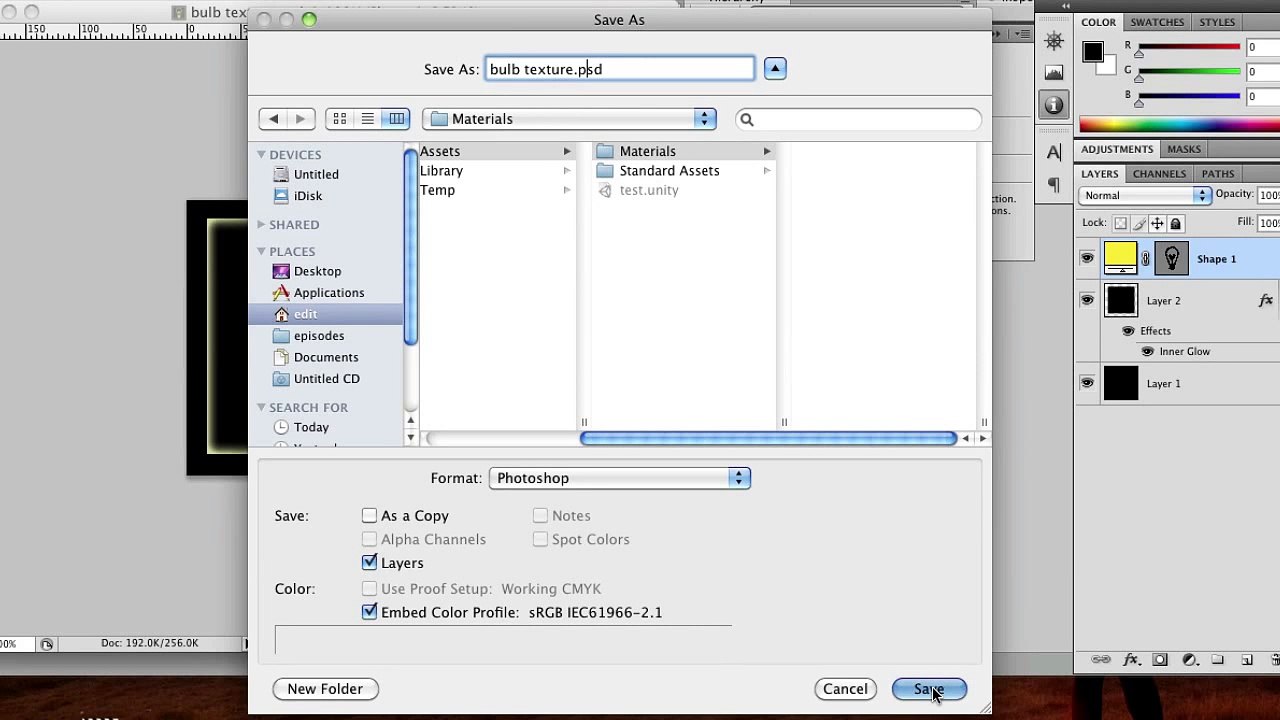Open the Materials folder path dropdown
The height and width of the screenshot is (720, 1280).
click(x=570, y=119)
